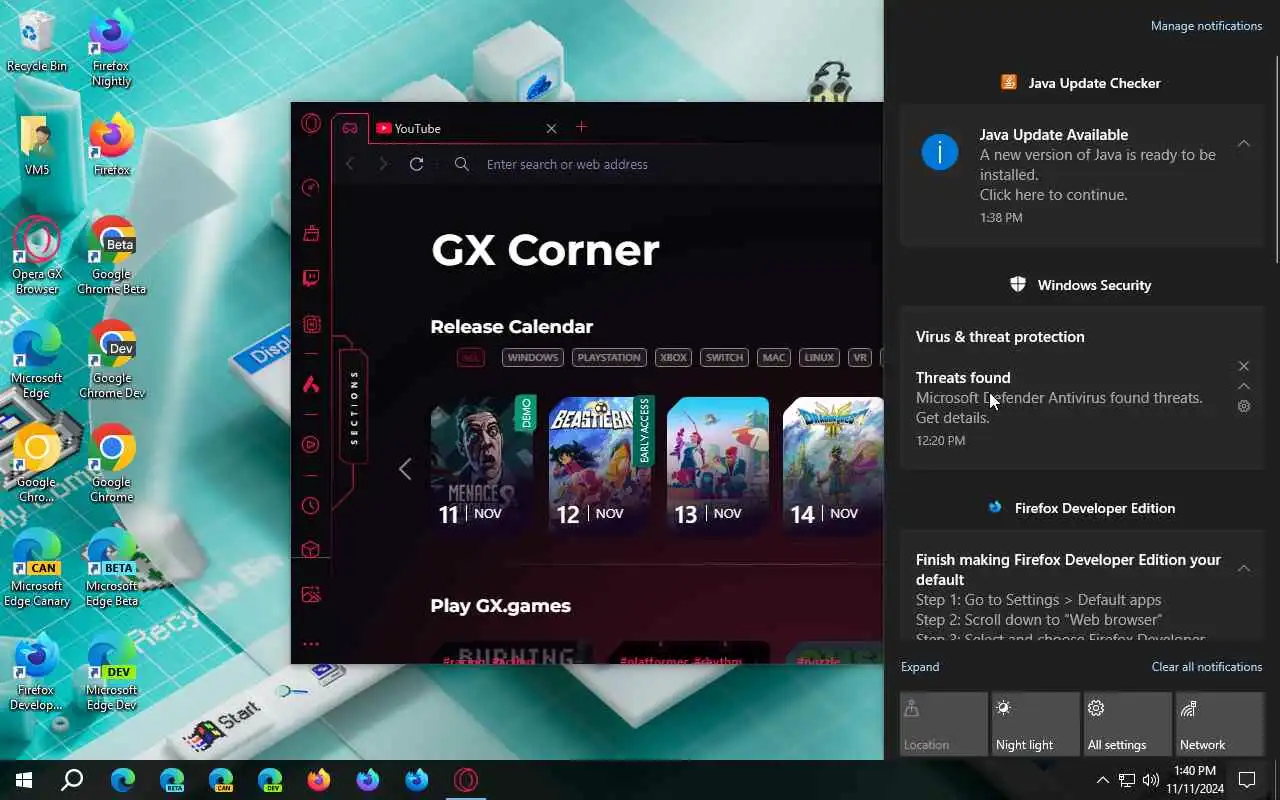The width and height of the screenshot is (1280, 800).
Task: Select Microsoft Edge Canary desktop shortcut
Action: pos(37,568)
